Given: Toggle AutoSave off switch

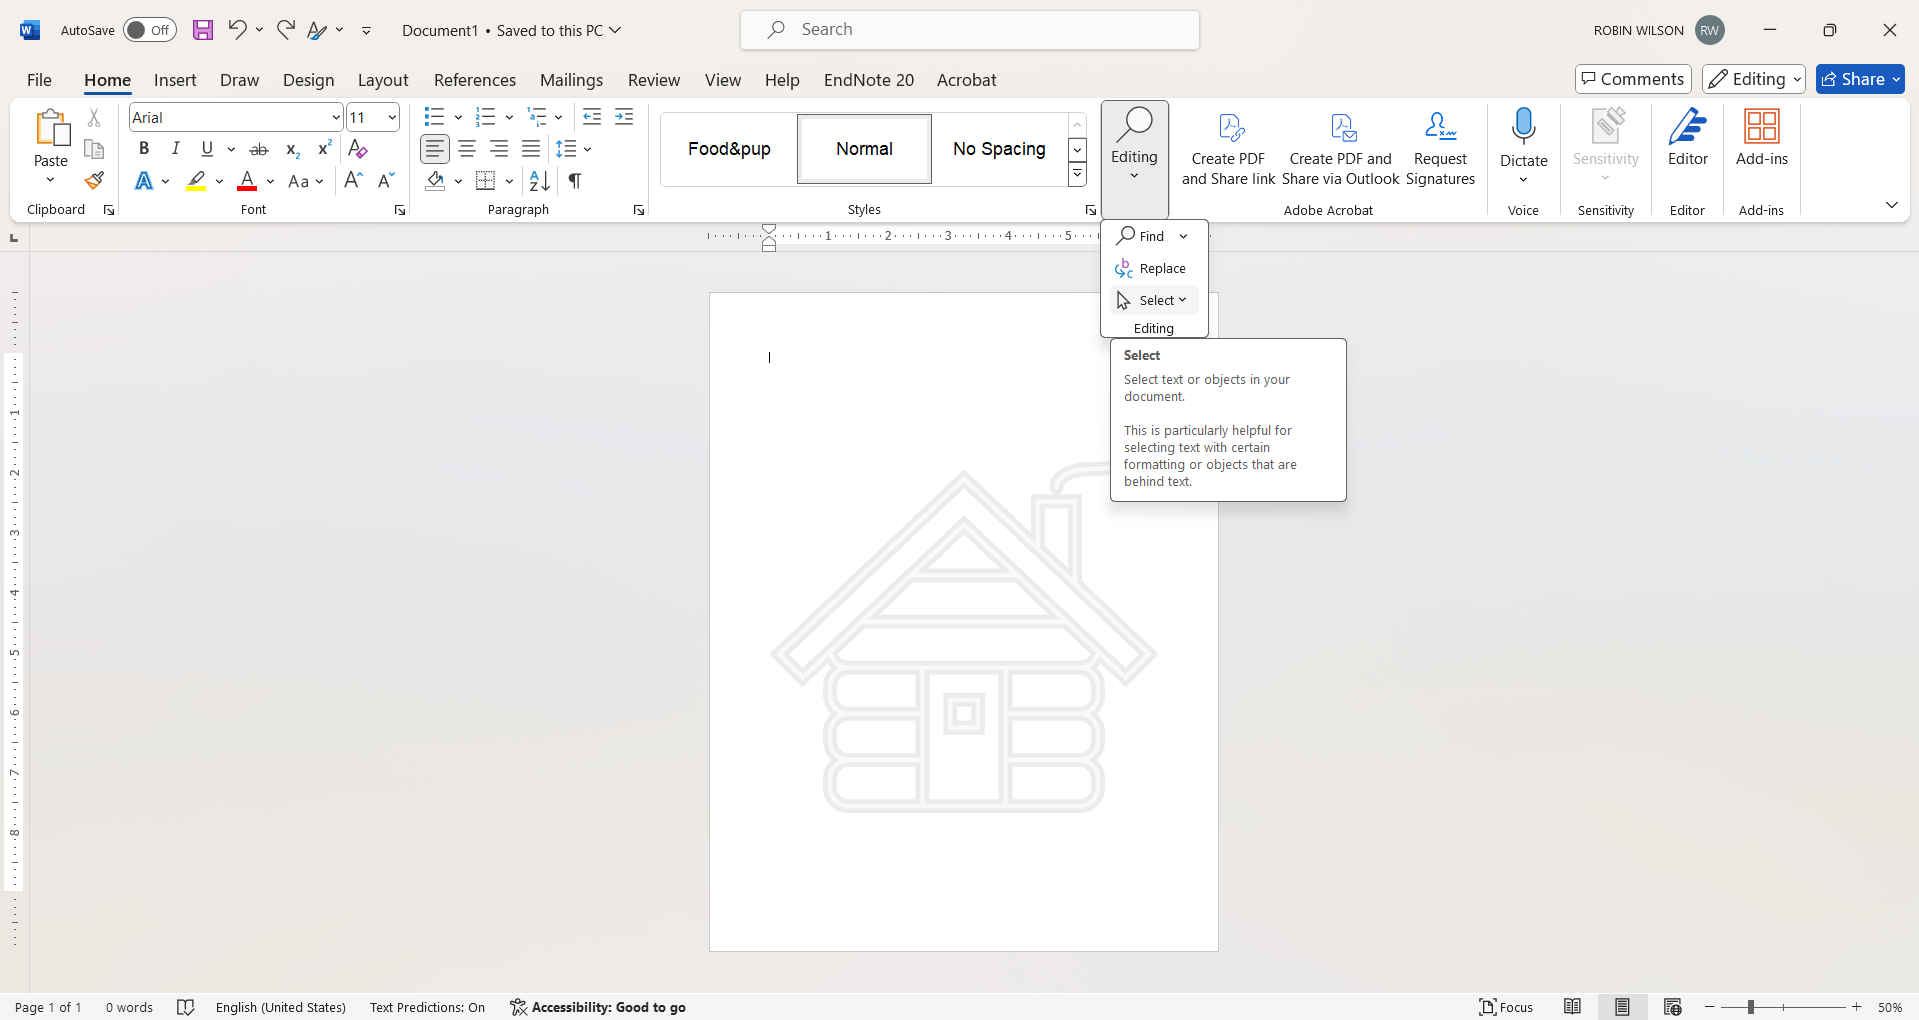Looking at the screenshot, I should point(149,29).
